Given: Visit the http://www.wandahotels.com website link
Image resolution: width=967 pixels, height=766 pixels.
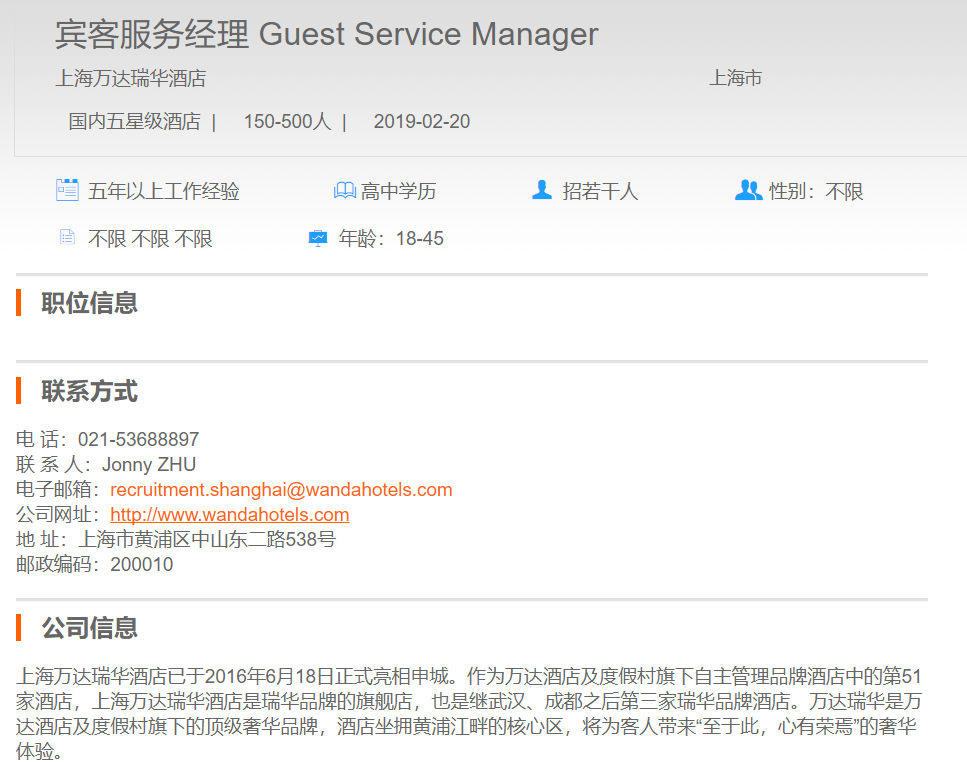Looking at the screenshot, I should [230, 515].
